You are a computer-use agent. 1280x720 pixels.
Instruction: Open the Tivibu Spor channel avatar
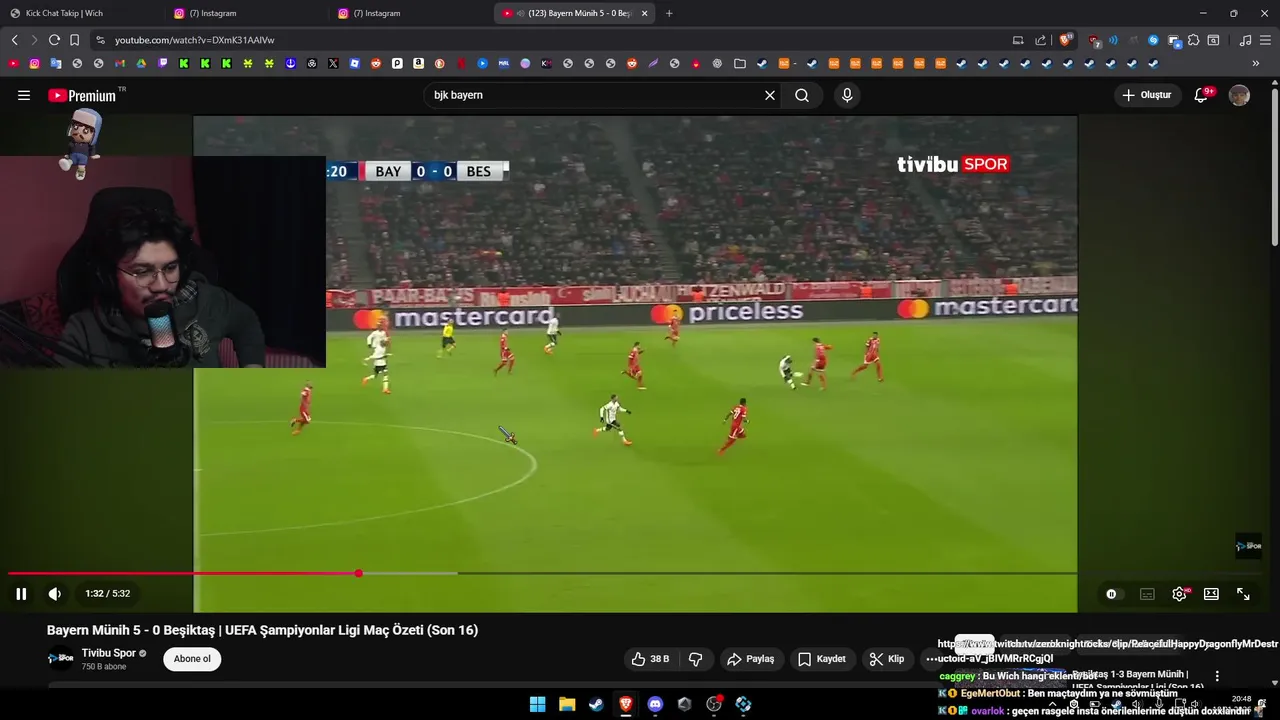click(60, 658)
